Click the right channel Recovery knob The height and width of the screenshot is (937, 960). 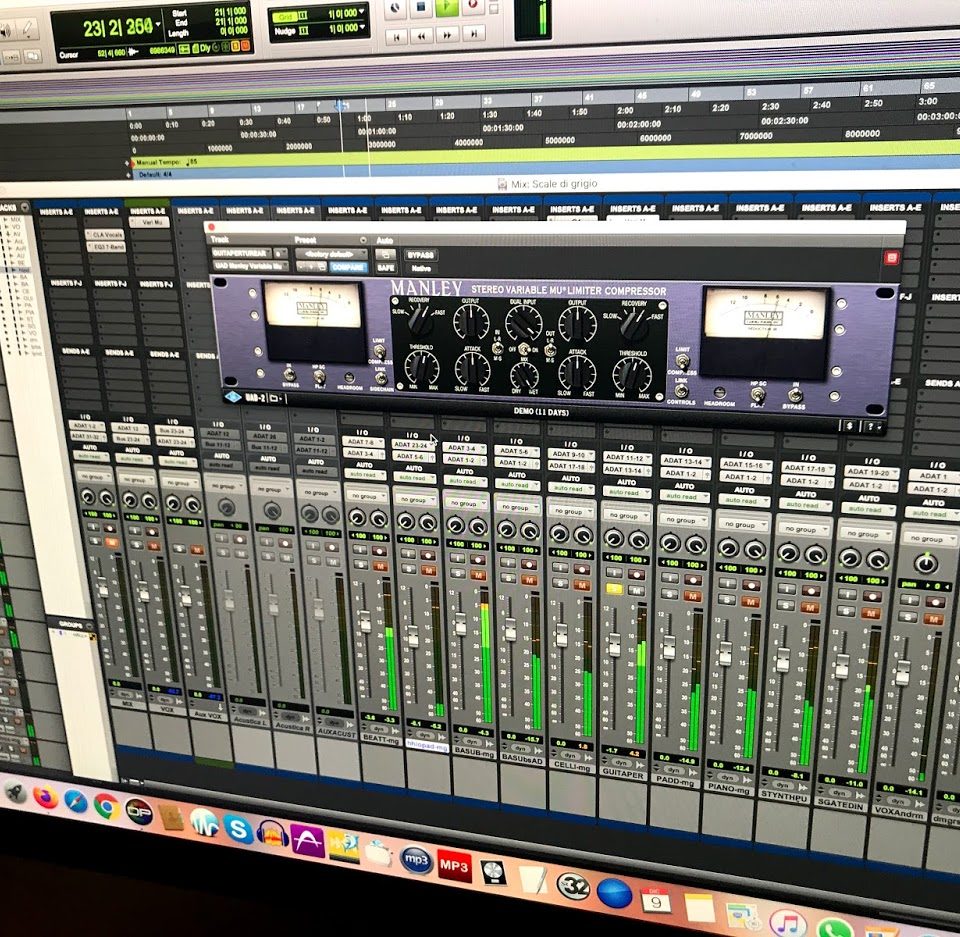tap(633, 323)
